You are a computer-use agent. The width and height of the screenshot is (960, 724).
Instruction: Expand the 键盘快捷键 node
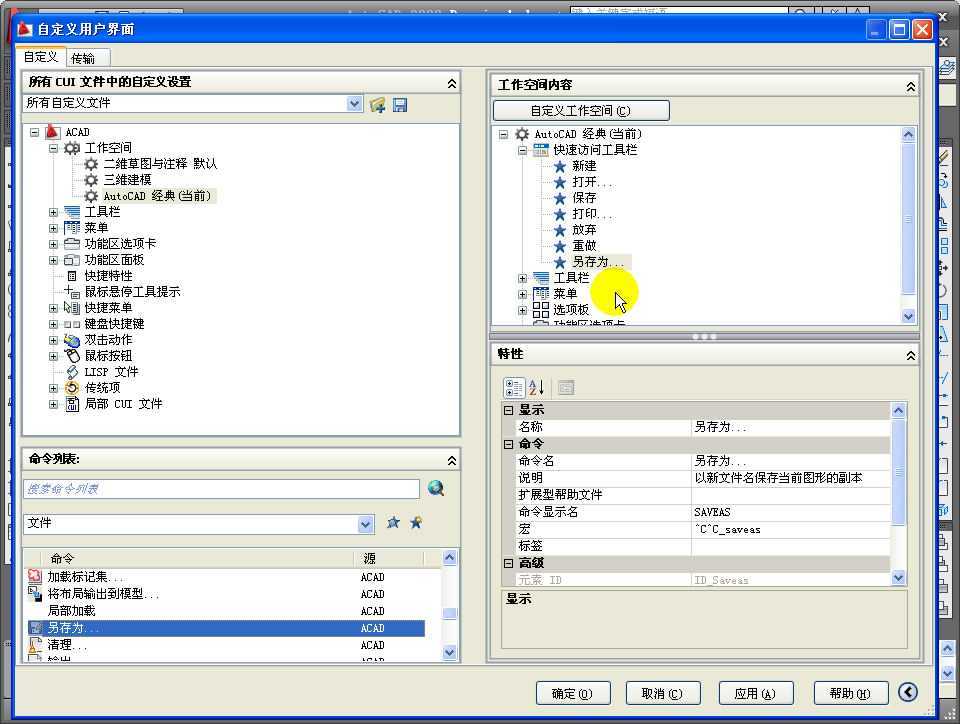53,324
